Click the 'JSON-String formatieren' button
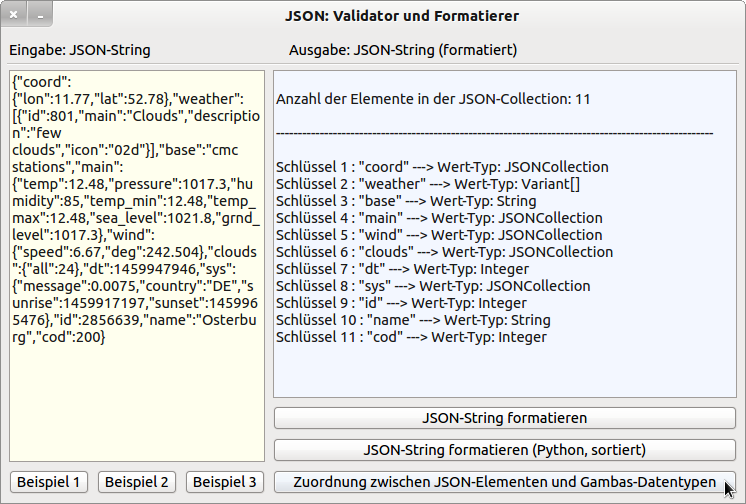 point(504,417)
